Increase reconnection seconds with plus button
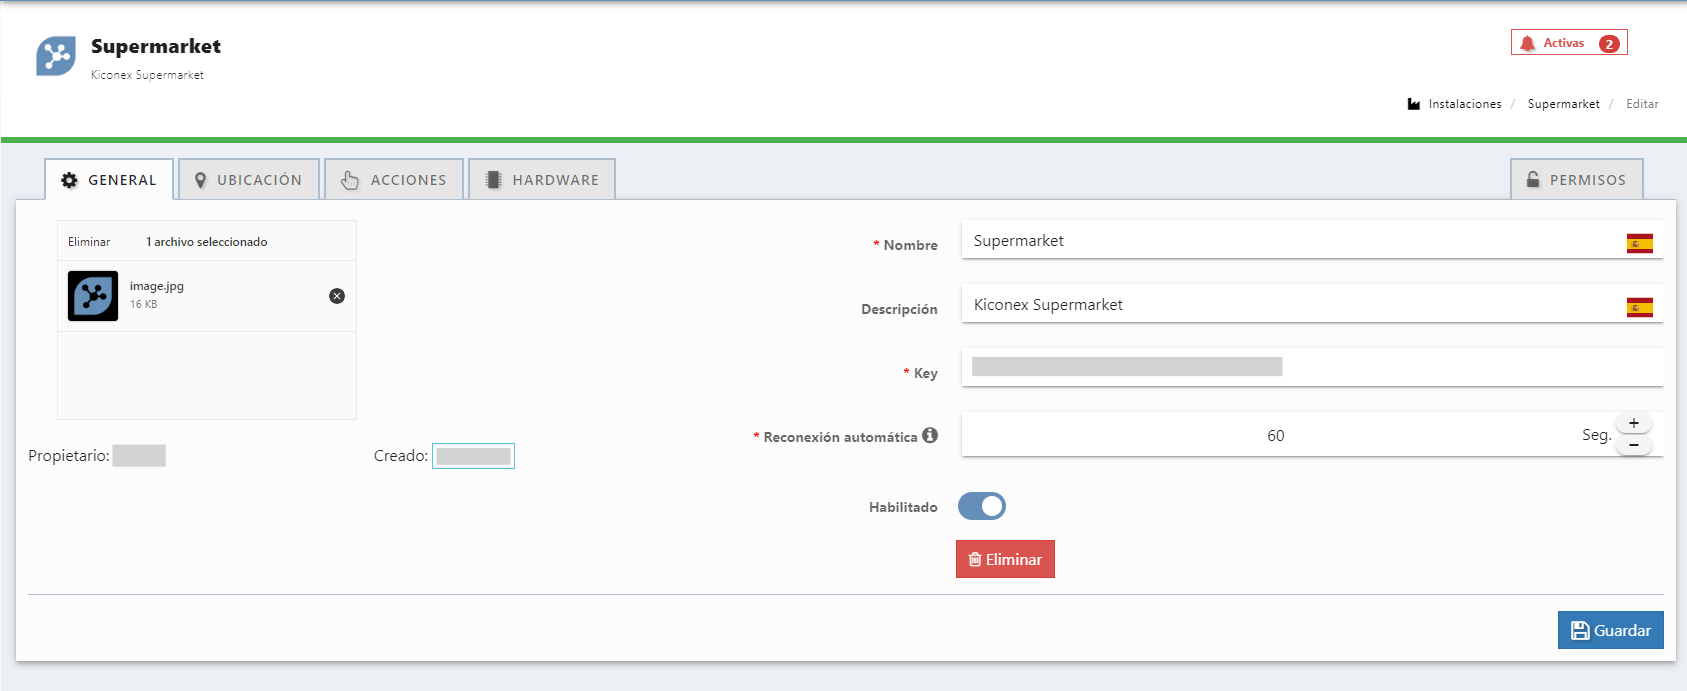This screenshot has width=1687, height=691. point(1634,423)
